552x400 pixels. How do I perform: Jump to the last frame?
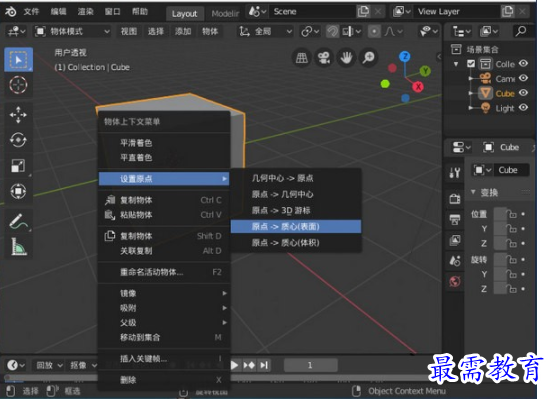264,365
